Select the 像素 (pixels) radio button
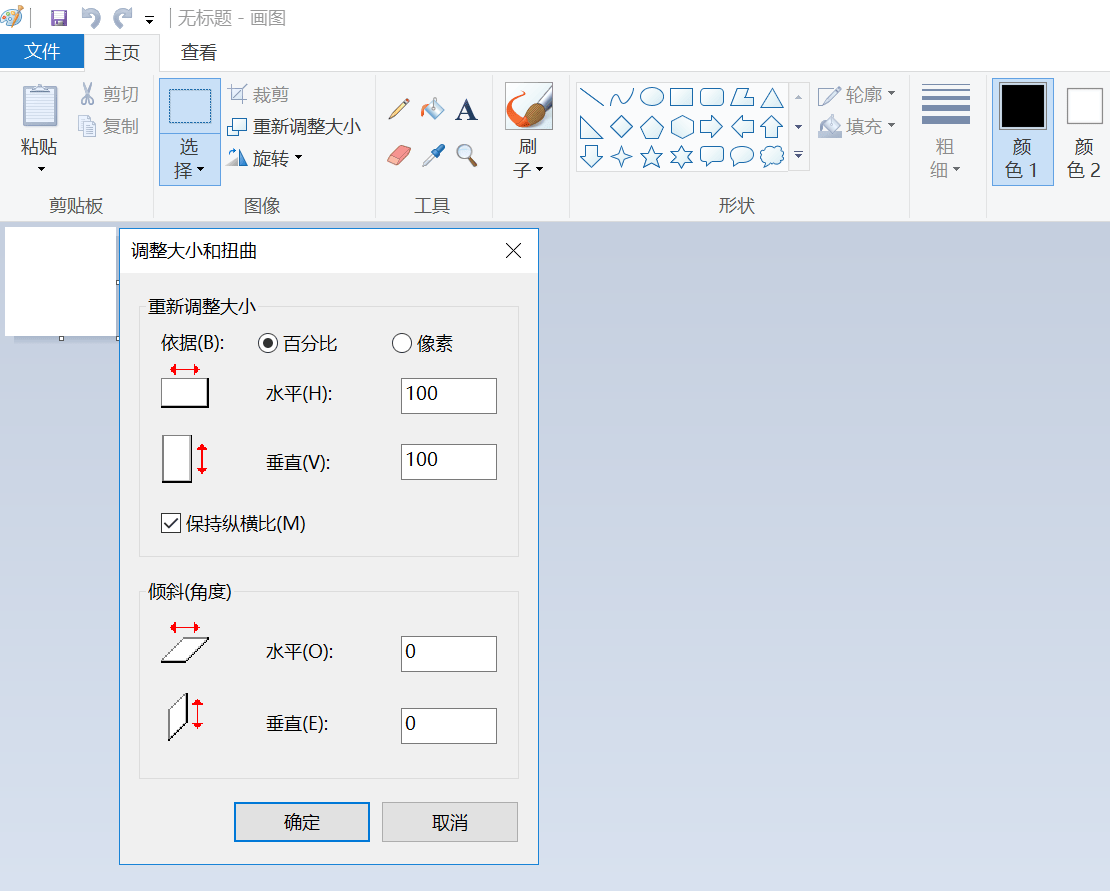The image size is (1110, 891). pos(402,343)
